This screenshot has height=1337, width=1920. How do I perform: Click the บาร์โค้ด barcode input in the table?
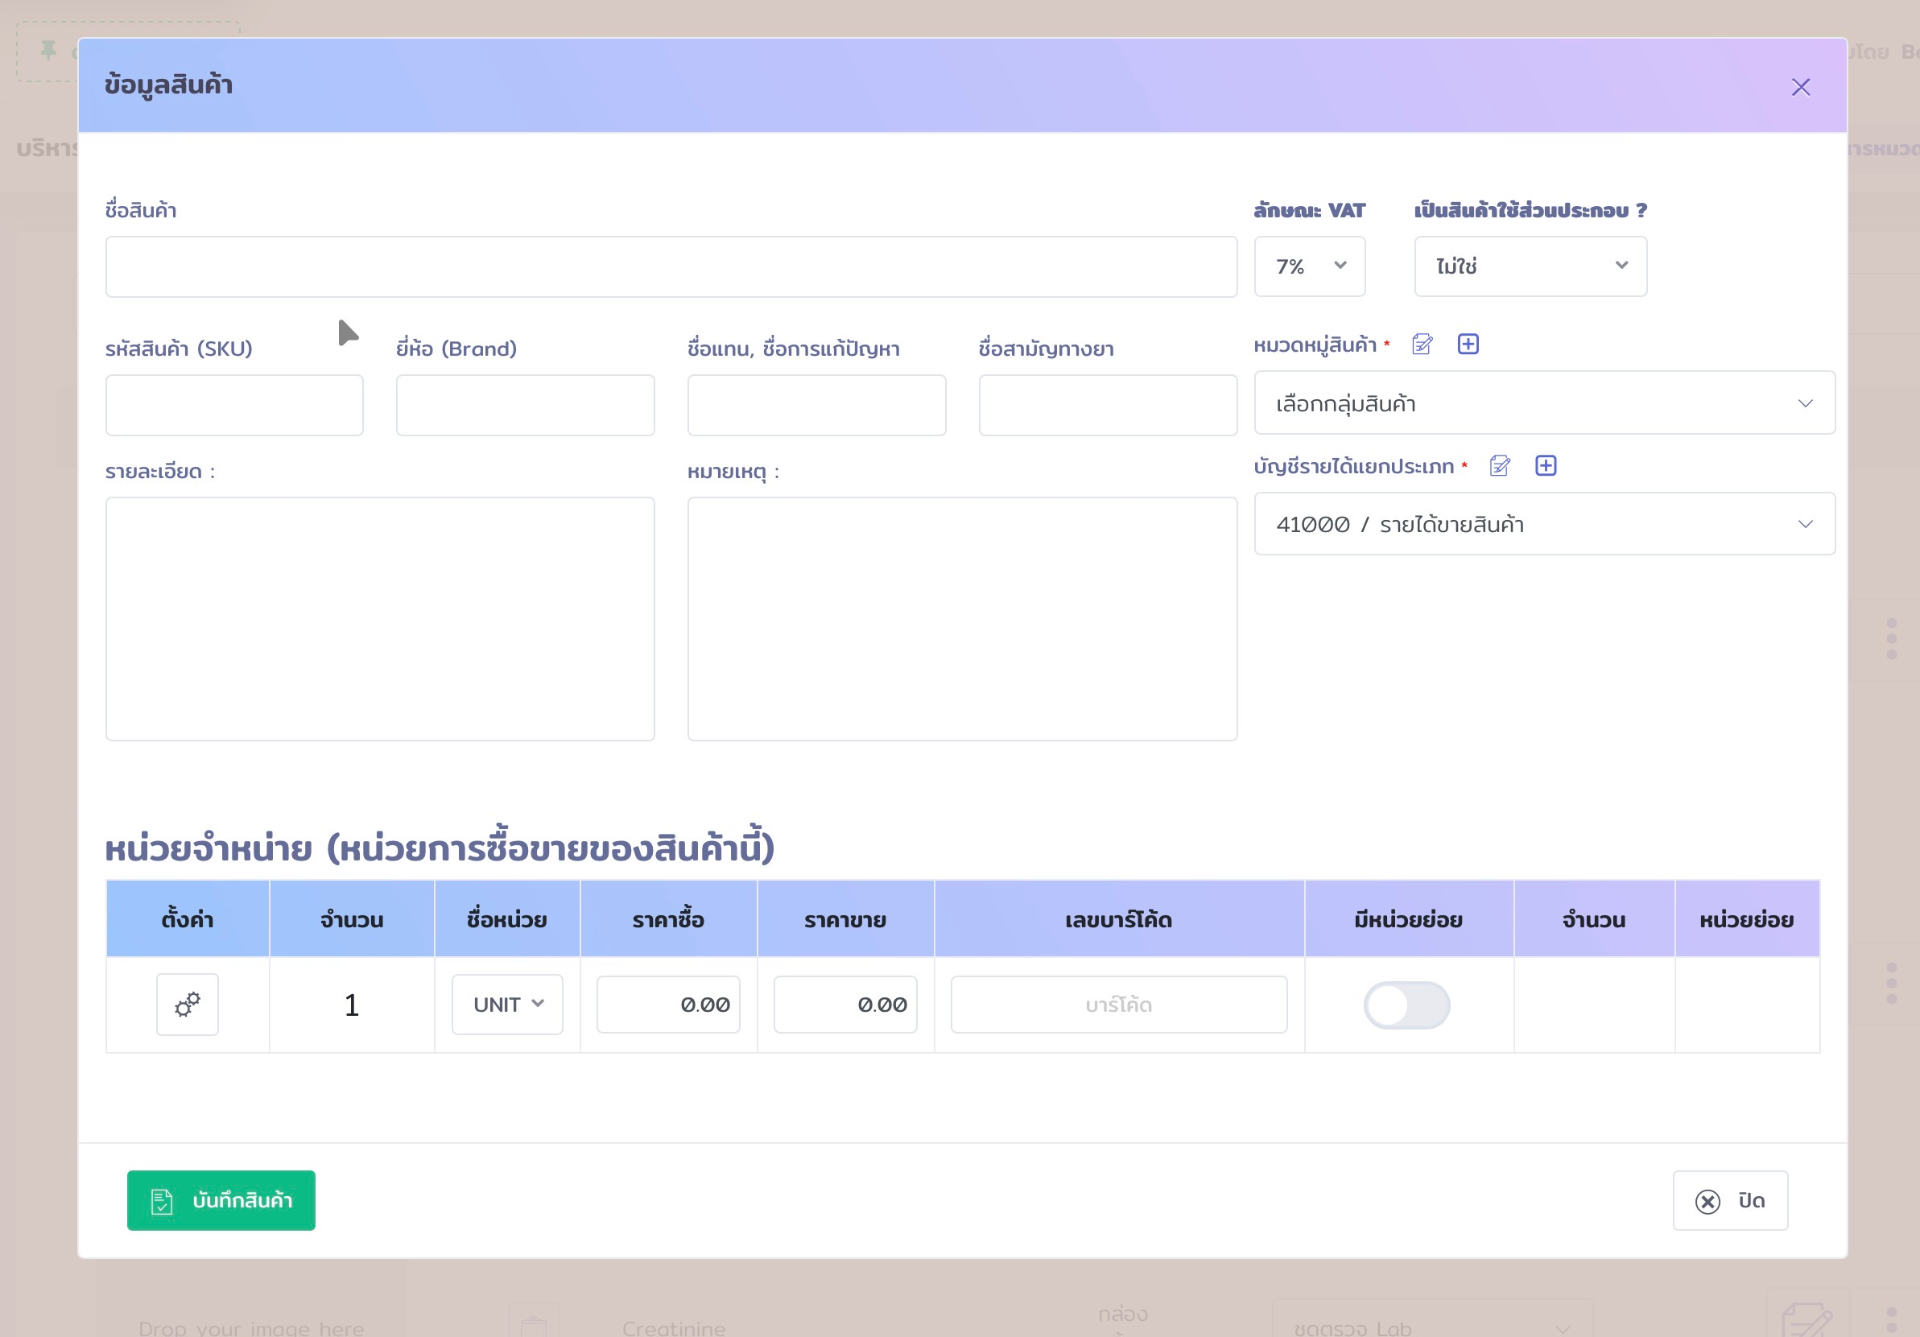1118,1004
